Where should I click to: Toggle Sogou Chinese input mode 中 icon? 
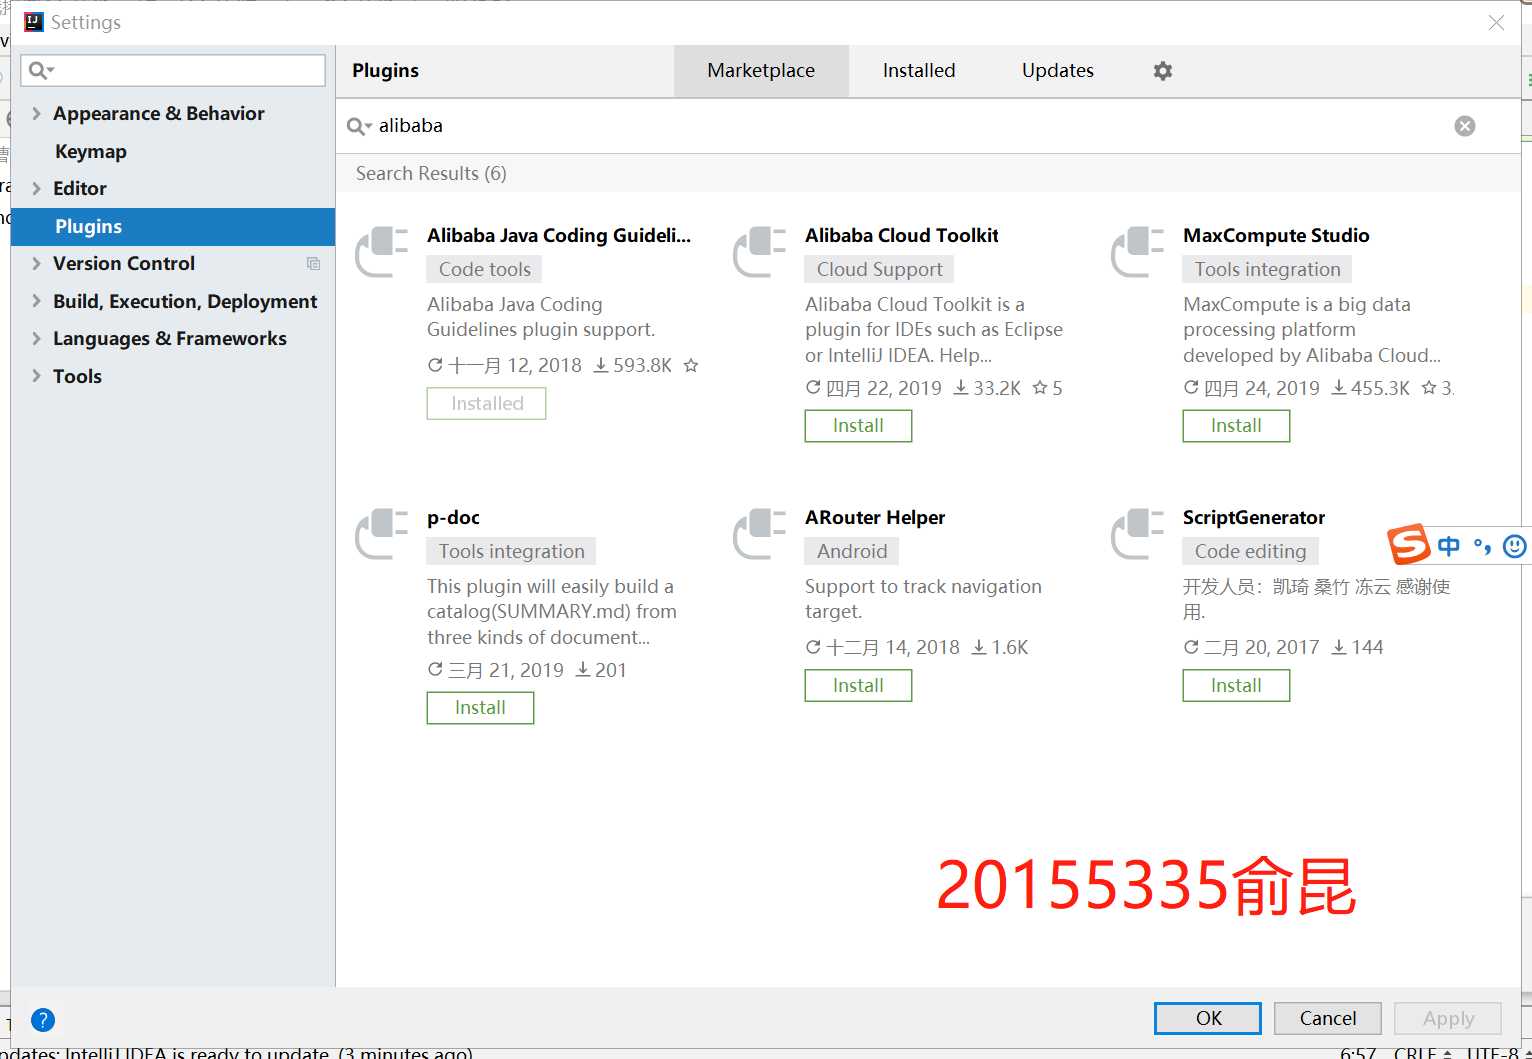(1448, 546)
